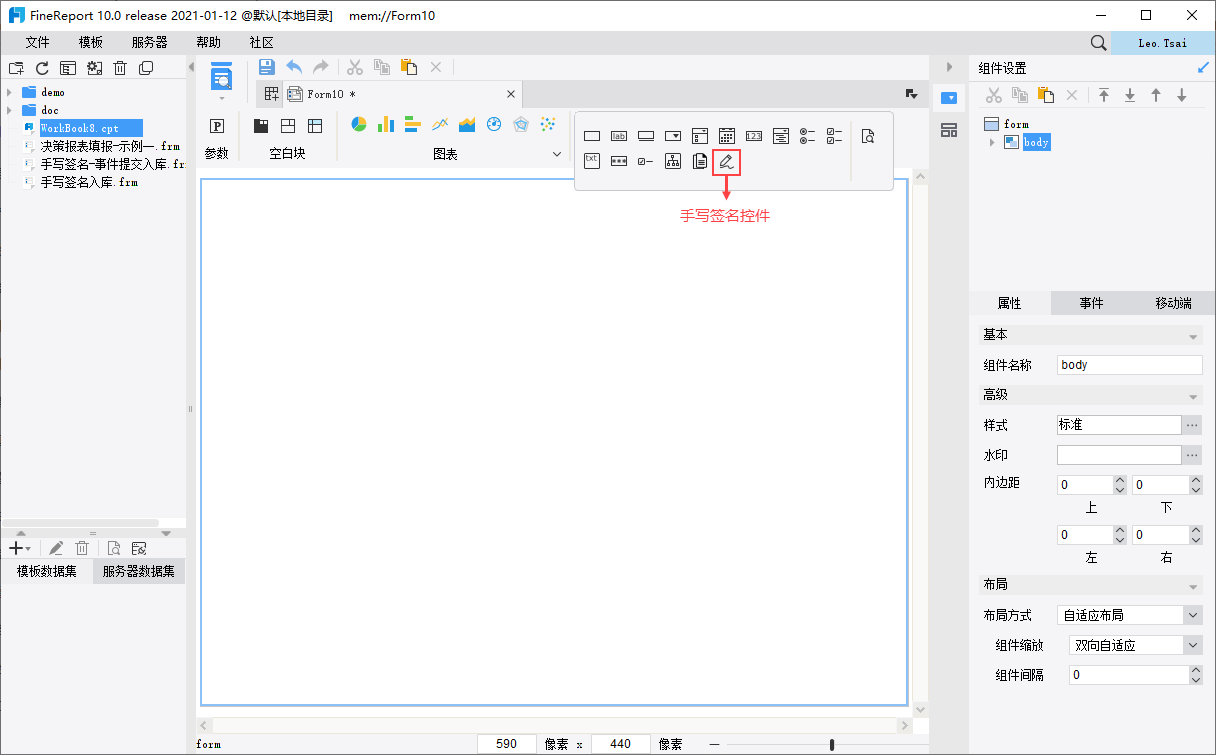
Task: Move component to top icon
Action: (1104, 95)
